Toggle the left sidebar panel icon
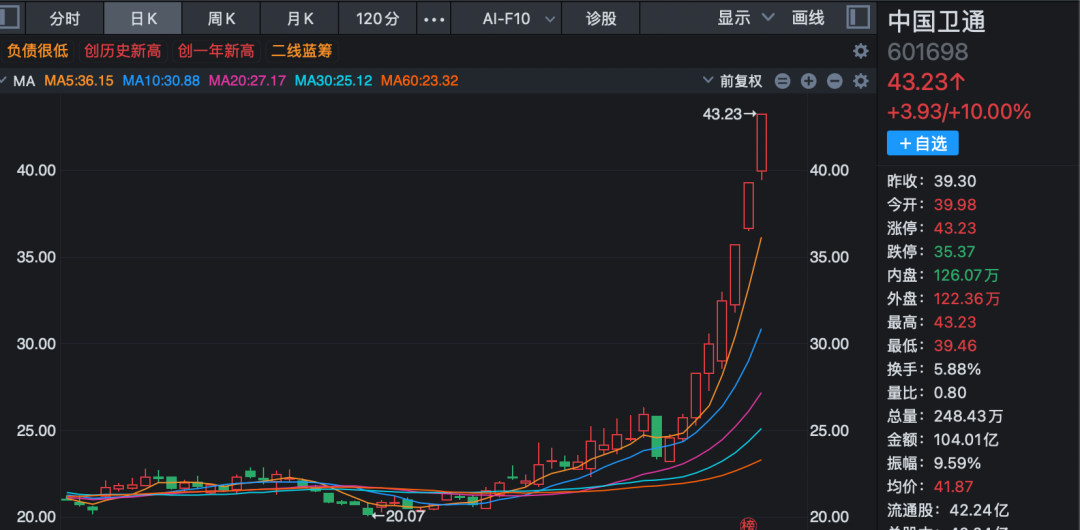The width and height of the screenshot is (1080, 530). (10, 18)
